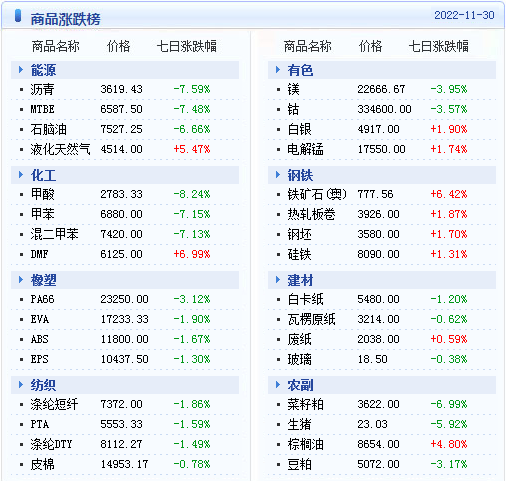The height and width of the screenshot is (481, 506).
Task: Select the 生猪 commodity
Action: point(299,424)
